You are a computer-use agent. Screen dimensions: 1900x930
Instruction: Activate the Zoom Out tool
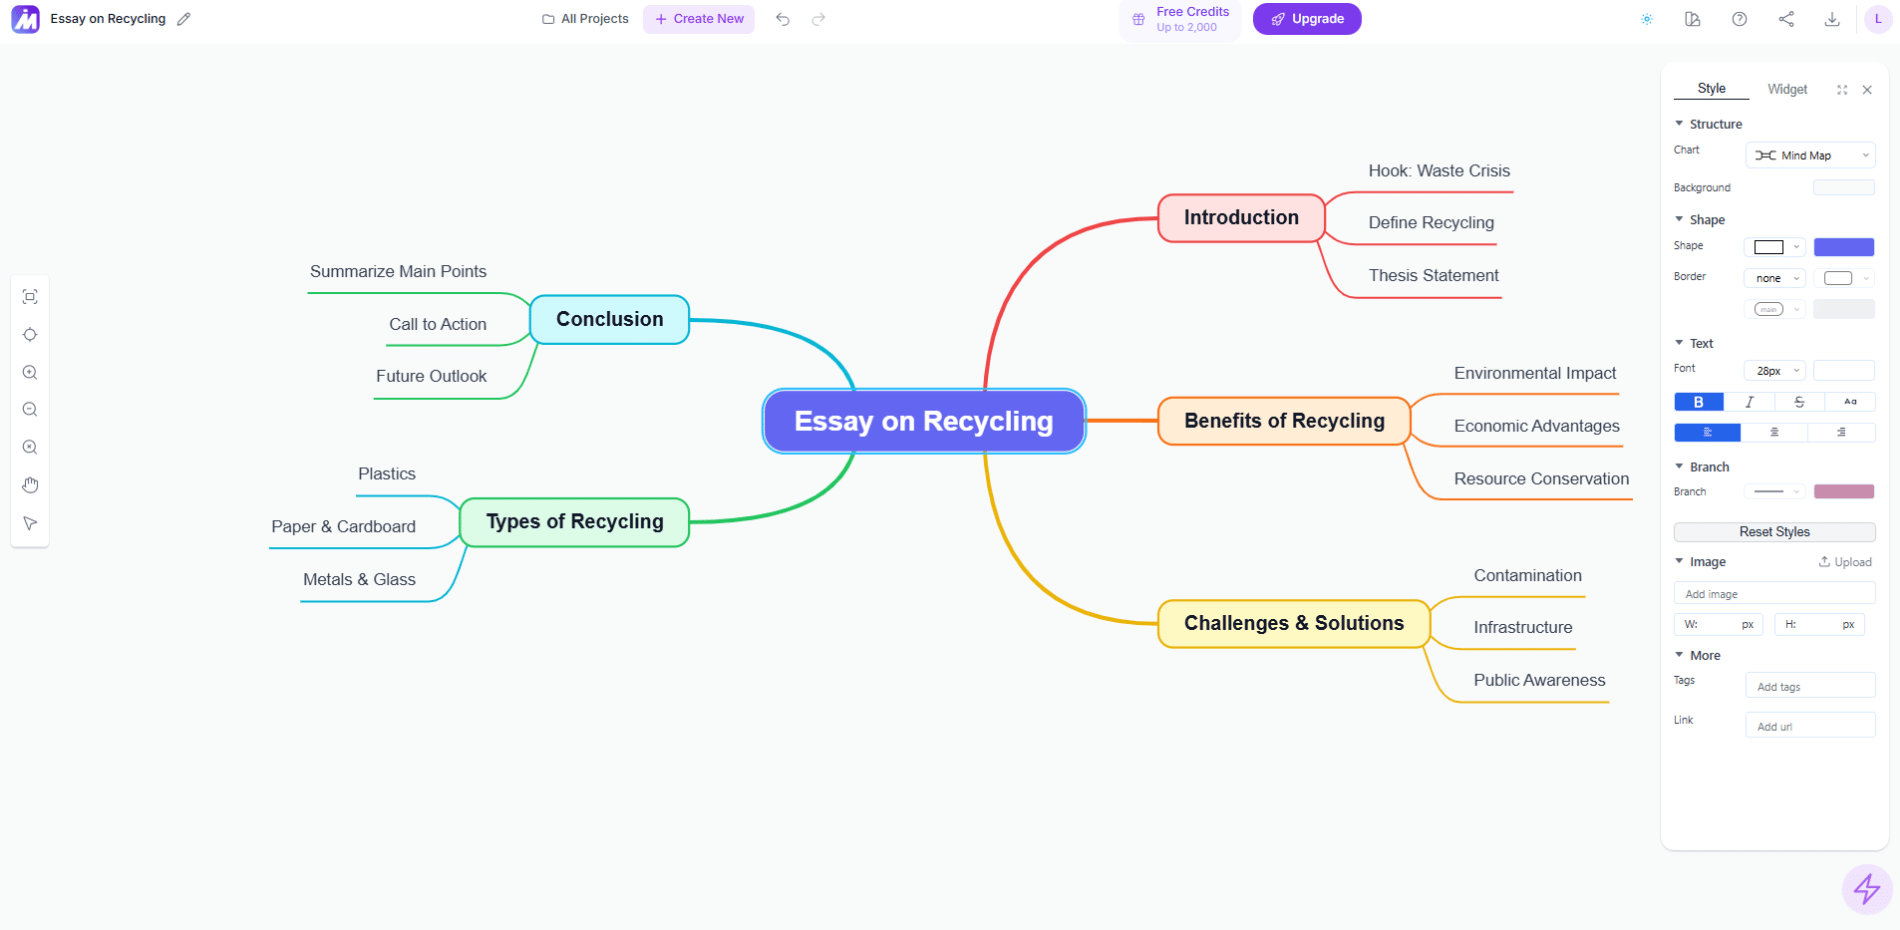[x=30, y=409]
